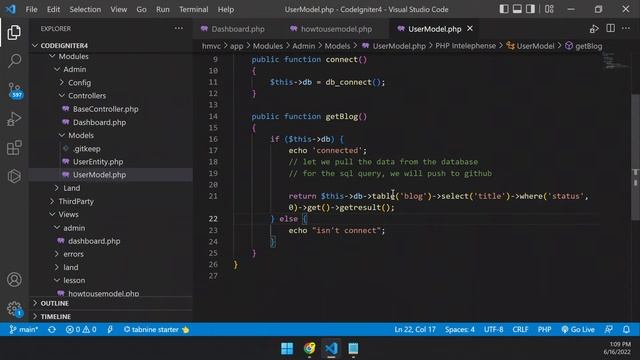Click the Synchronize Changes icon

coord(52,329)
